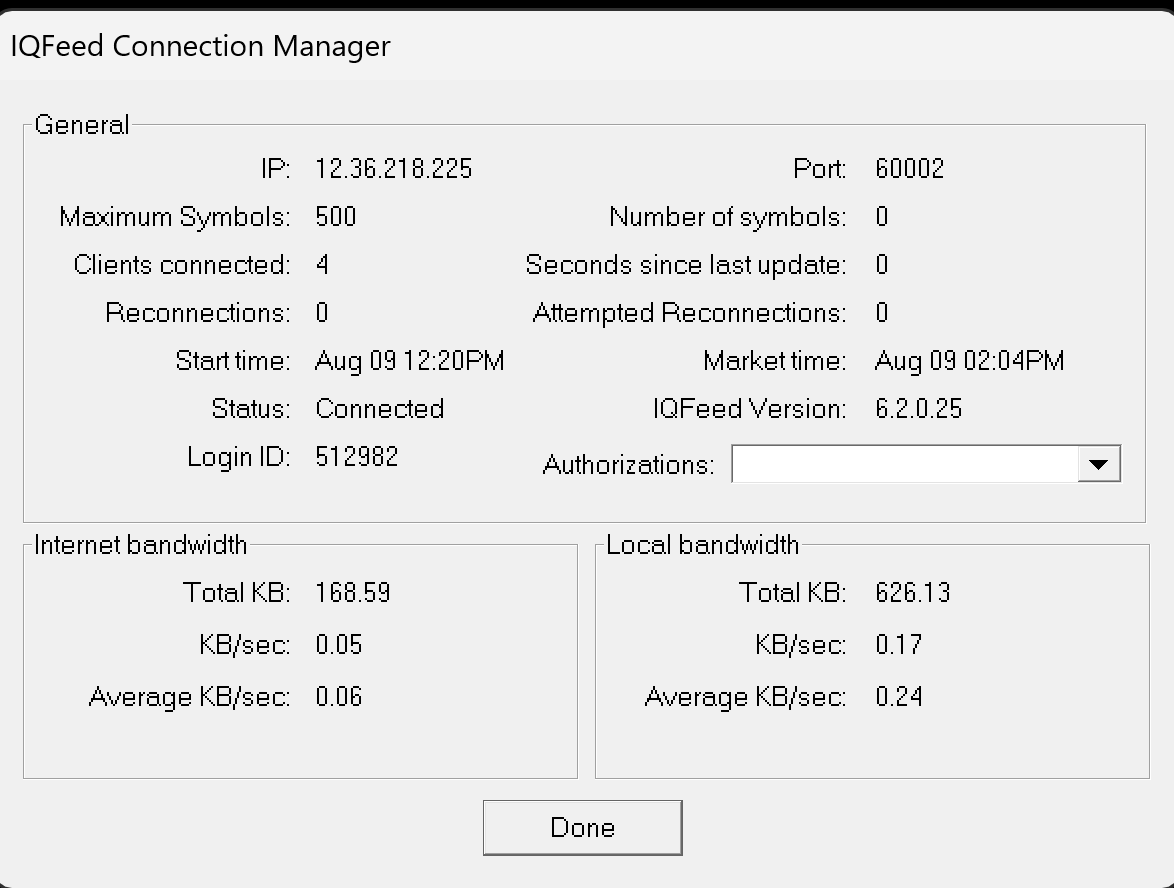Click the Login ID number 512982
This screenshot has height=888, width=1174.
coord(356,457)
